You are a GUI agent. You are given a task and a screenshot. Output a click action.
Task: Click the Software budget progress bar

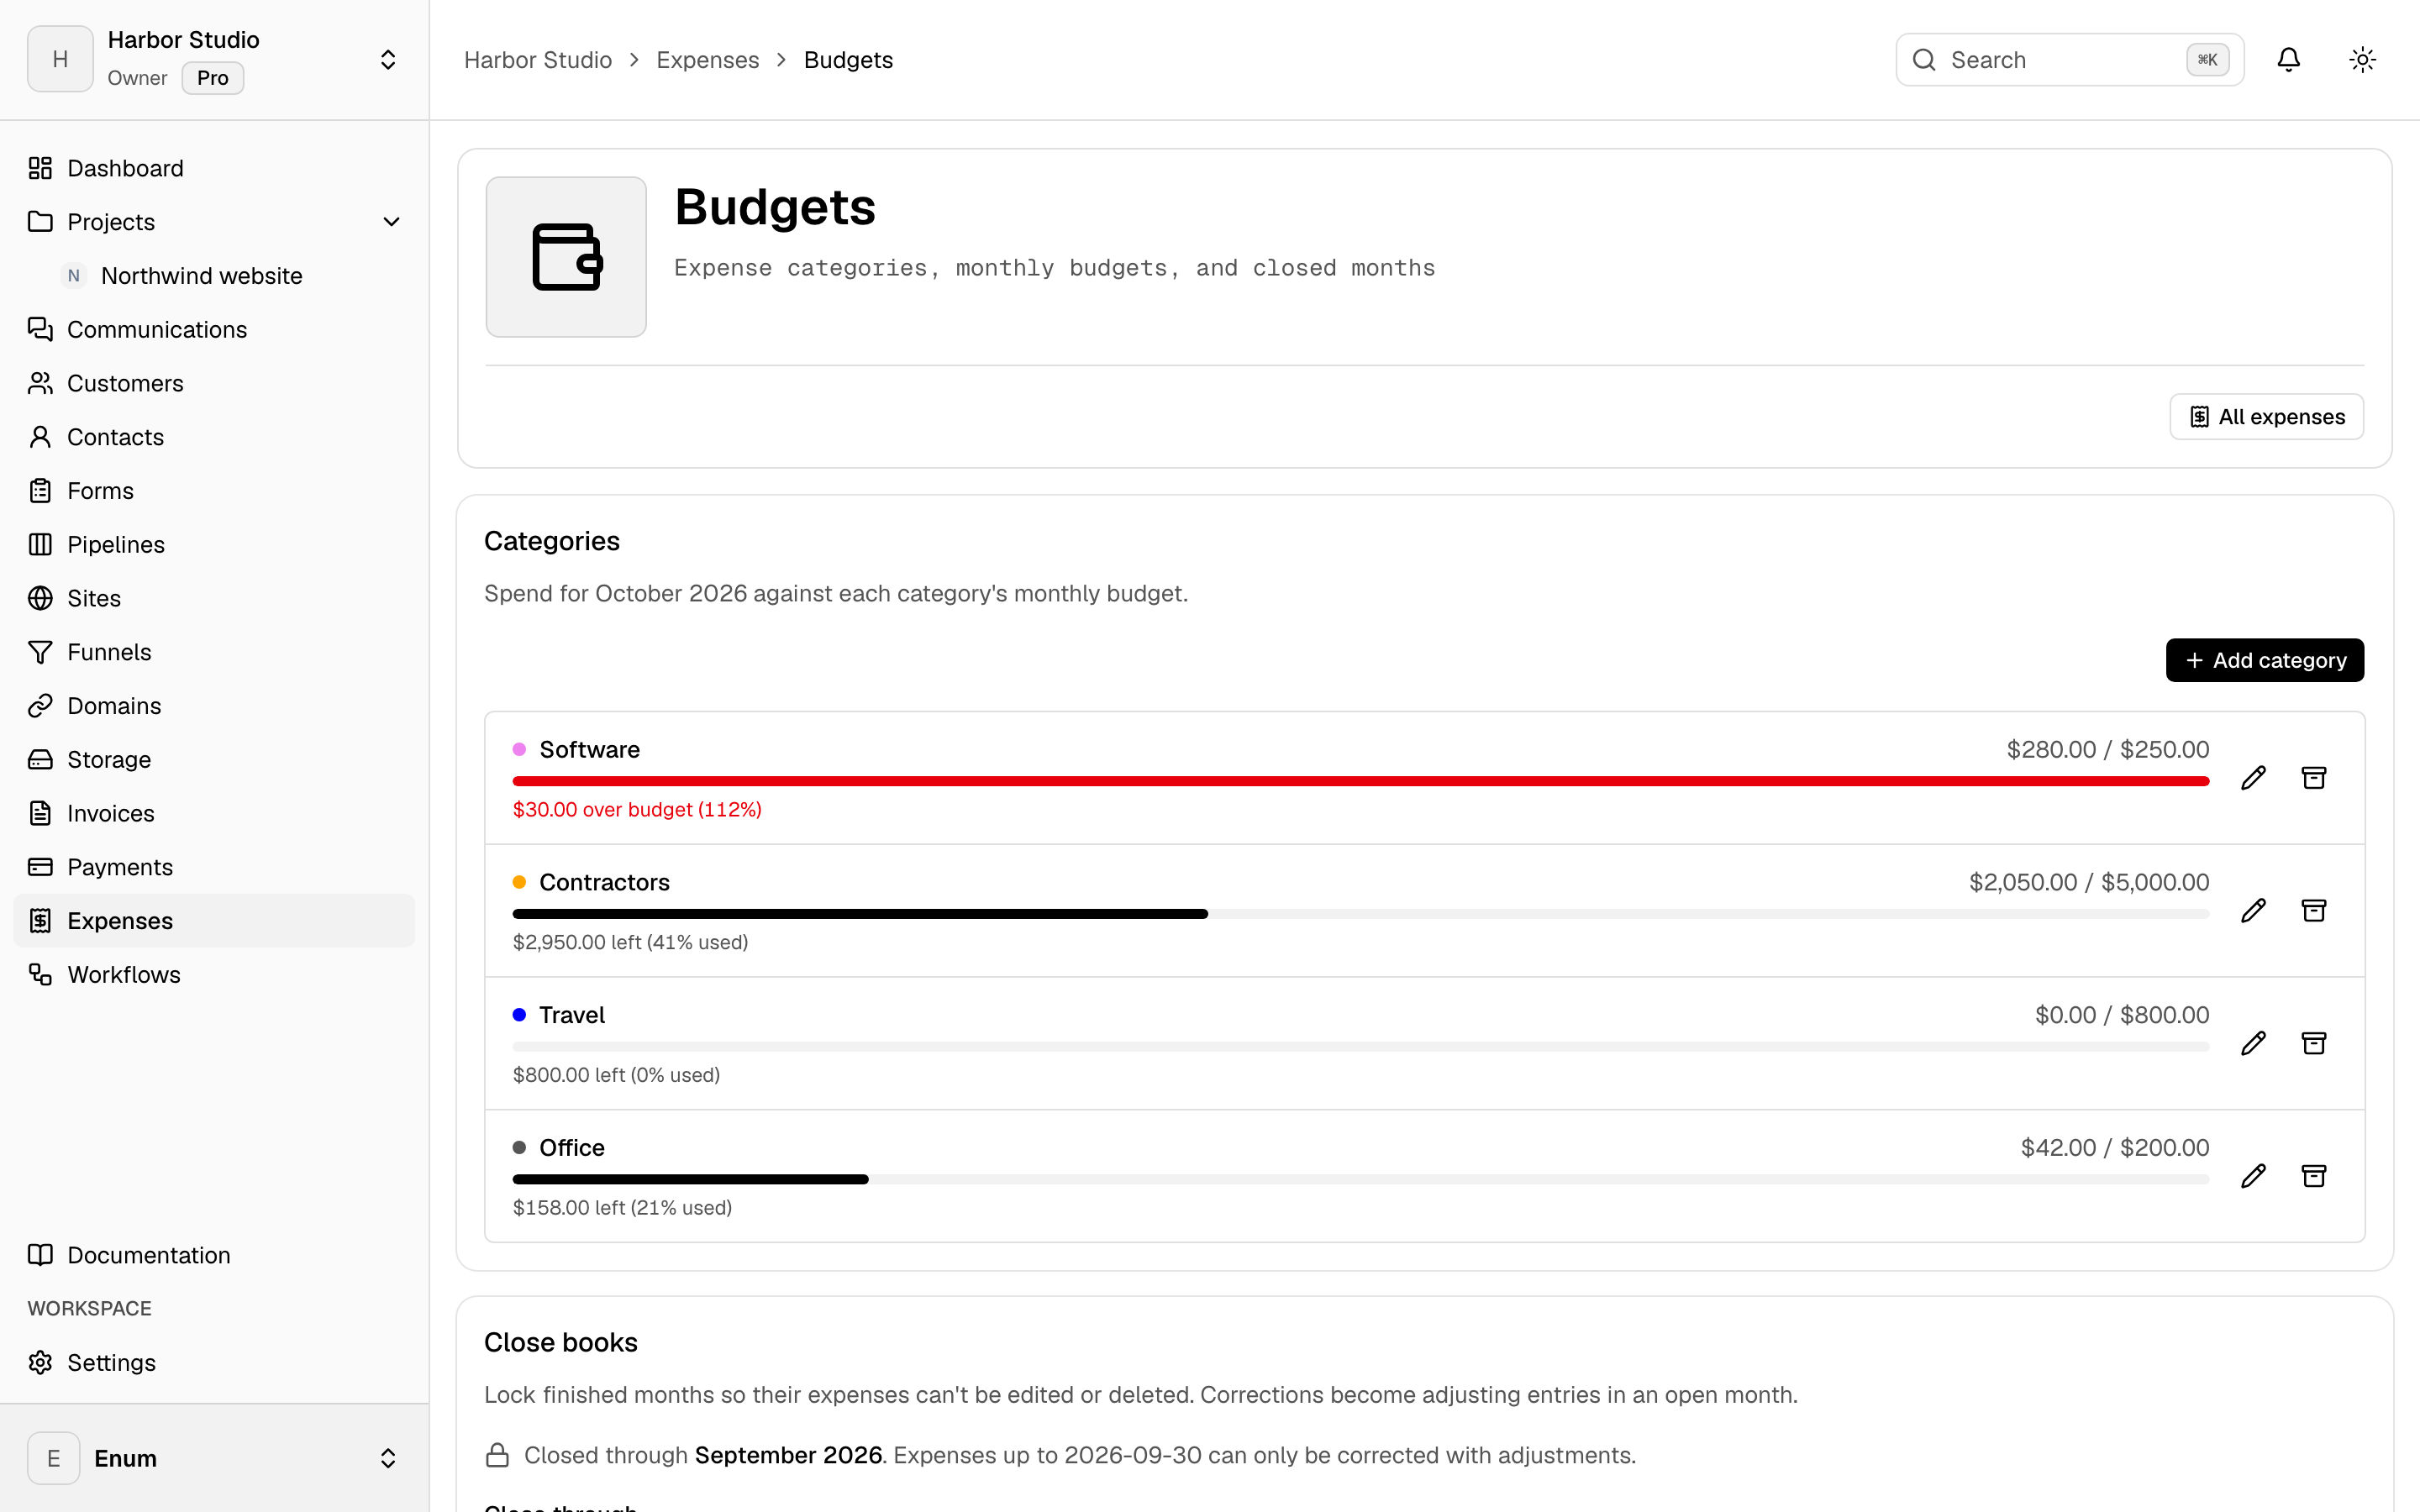point(1360,781)
